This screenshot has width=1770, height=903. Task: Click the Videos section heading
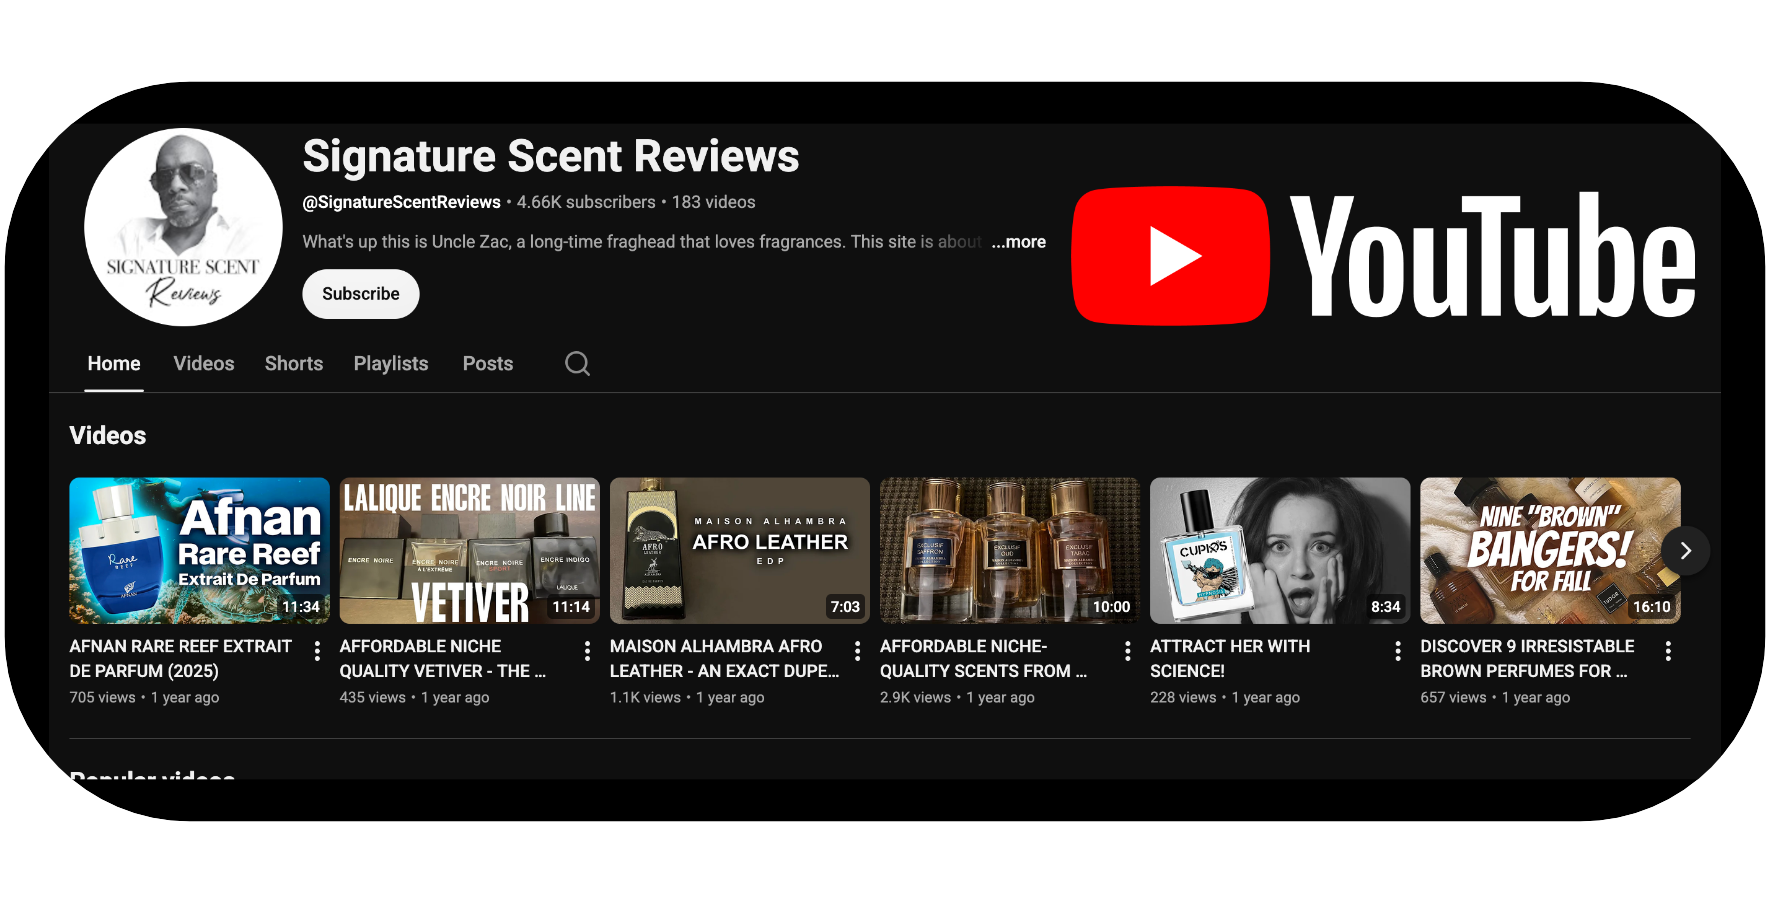tap(108, 436)
